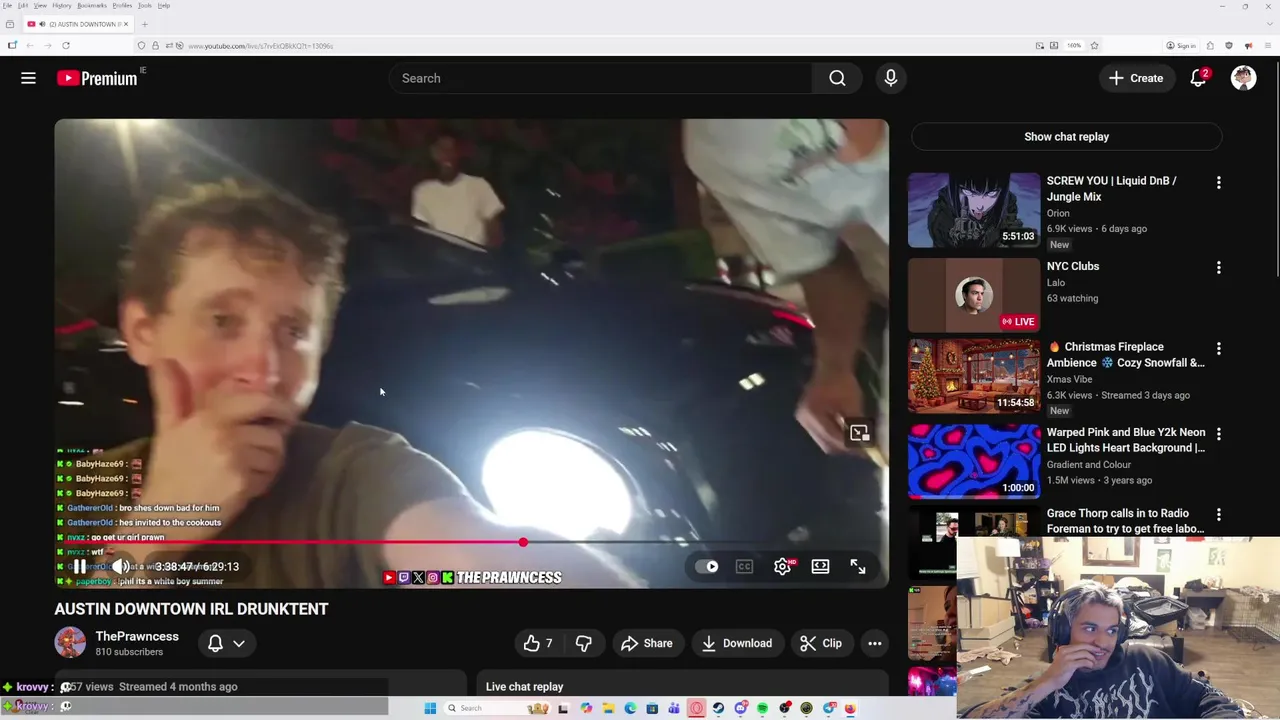Dislike the video
The width and height of the screenshot is (1280, 720).
point(584,643)
